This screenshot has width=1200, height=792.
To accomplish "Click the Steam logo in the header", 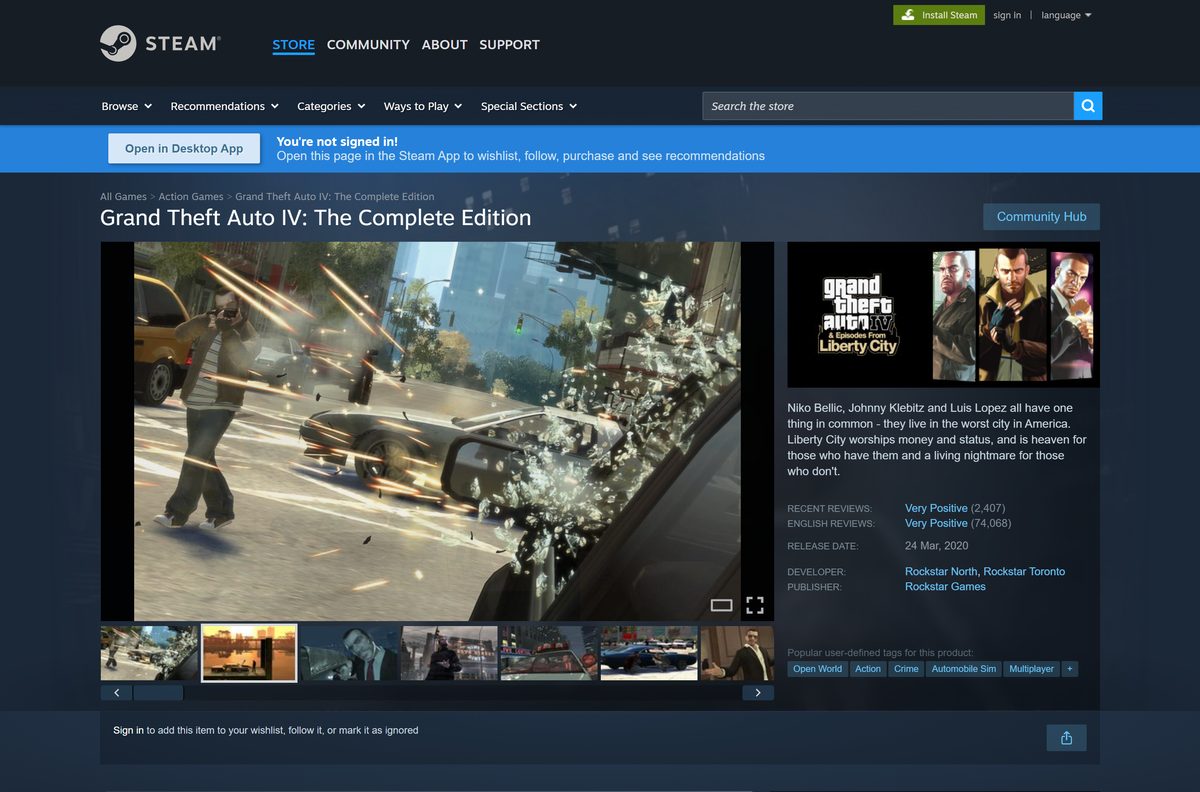I will (160, 44).
